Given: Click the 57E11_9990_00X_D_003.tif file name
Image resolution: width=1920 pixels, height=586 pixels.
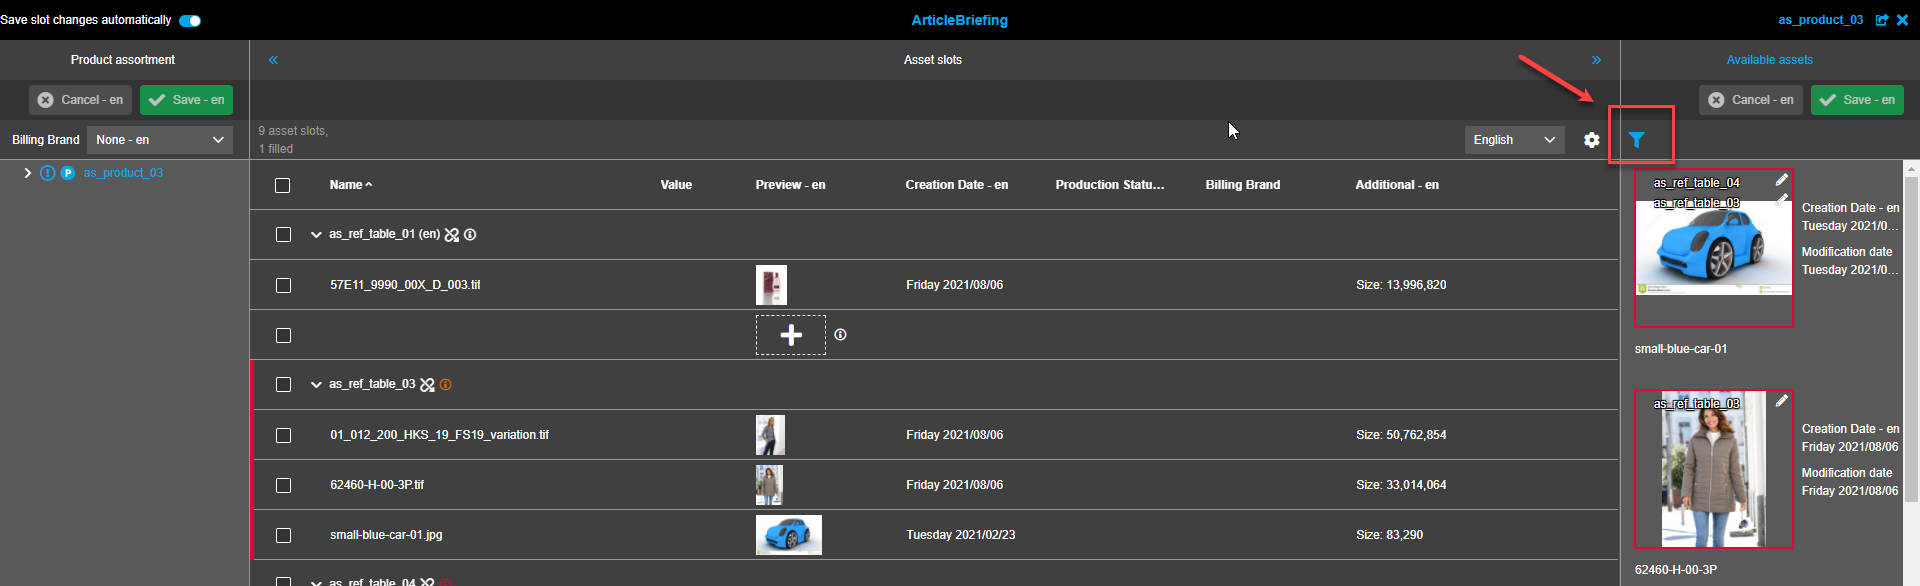Looking at the screenshot, I should (x=405, y=285).
